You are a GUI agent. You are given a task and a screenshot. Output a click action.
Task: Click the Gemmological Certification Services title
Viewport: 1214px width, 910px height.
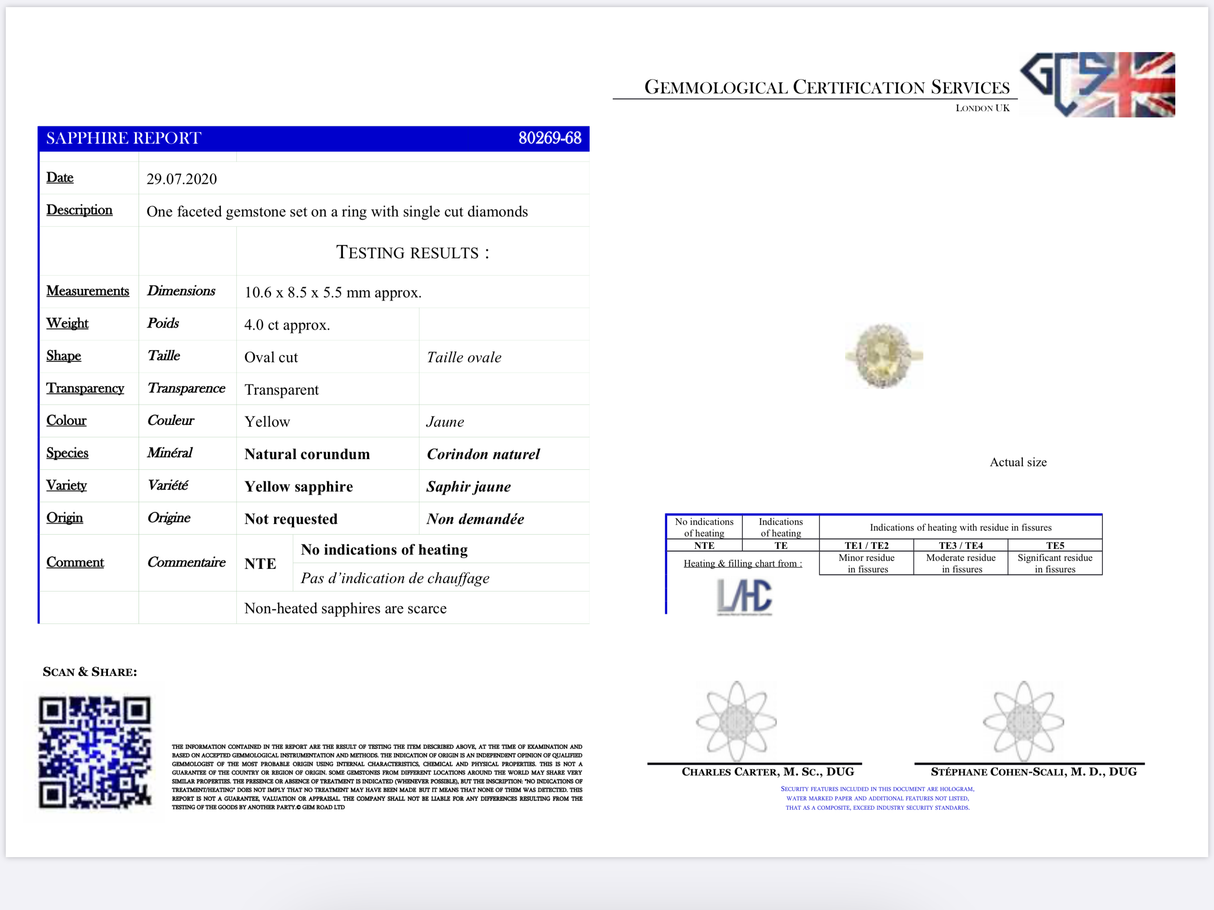tap(827, 88)
